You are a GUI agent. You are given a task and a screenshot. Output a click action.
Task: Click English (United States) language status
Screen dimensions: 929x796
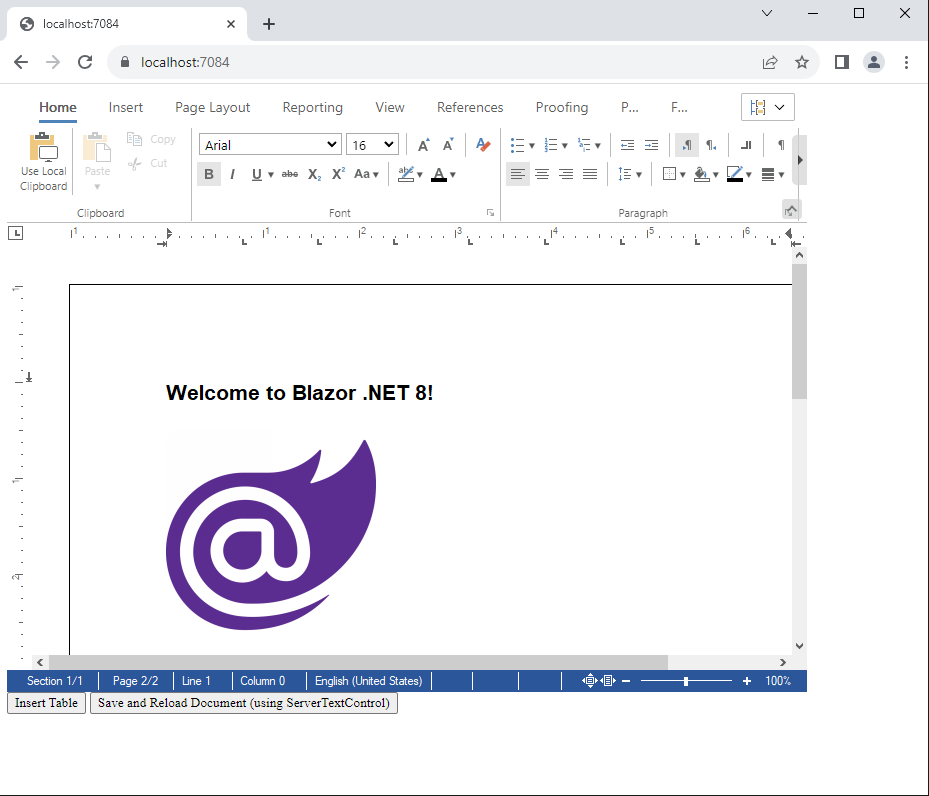[x=369, y=681]
